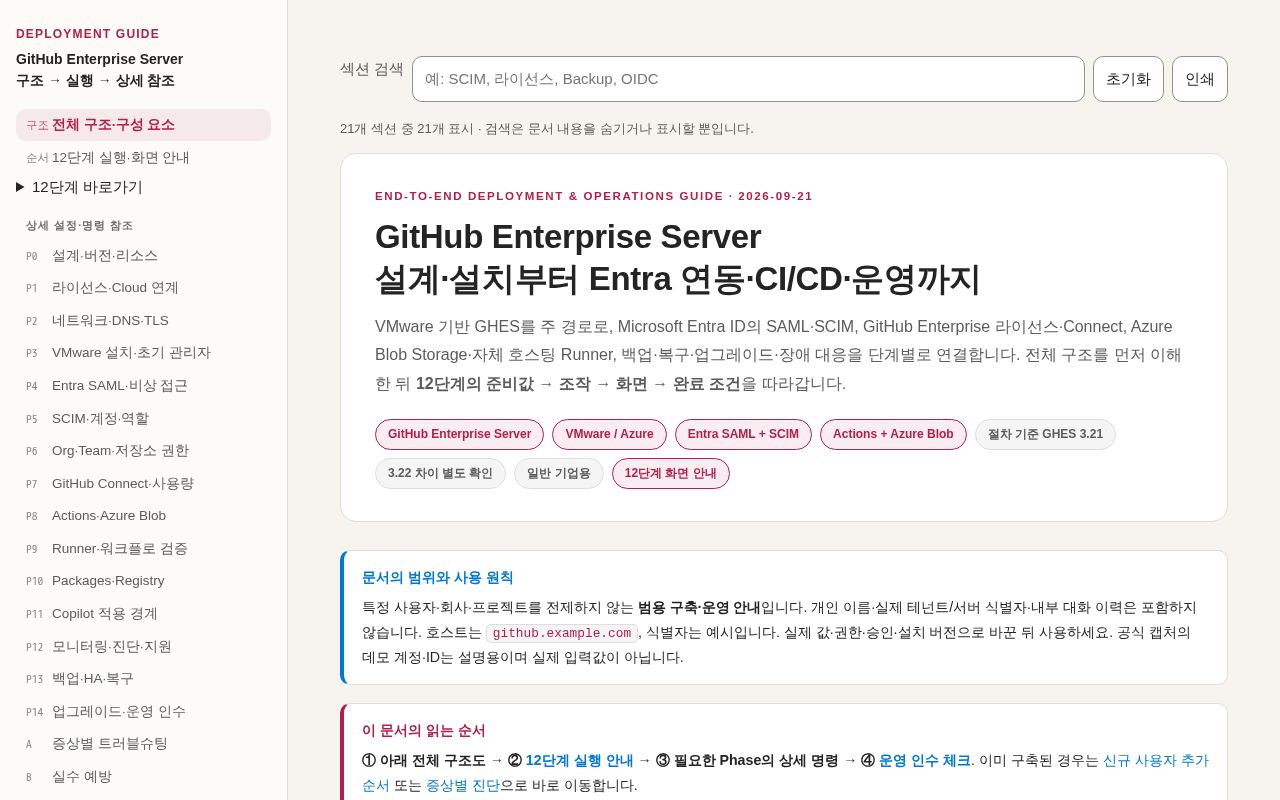Click the 12단계 화면 안내 pill link
The height and width of the screenshot is (800, 1280).
click(x=671, y=473)
